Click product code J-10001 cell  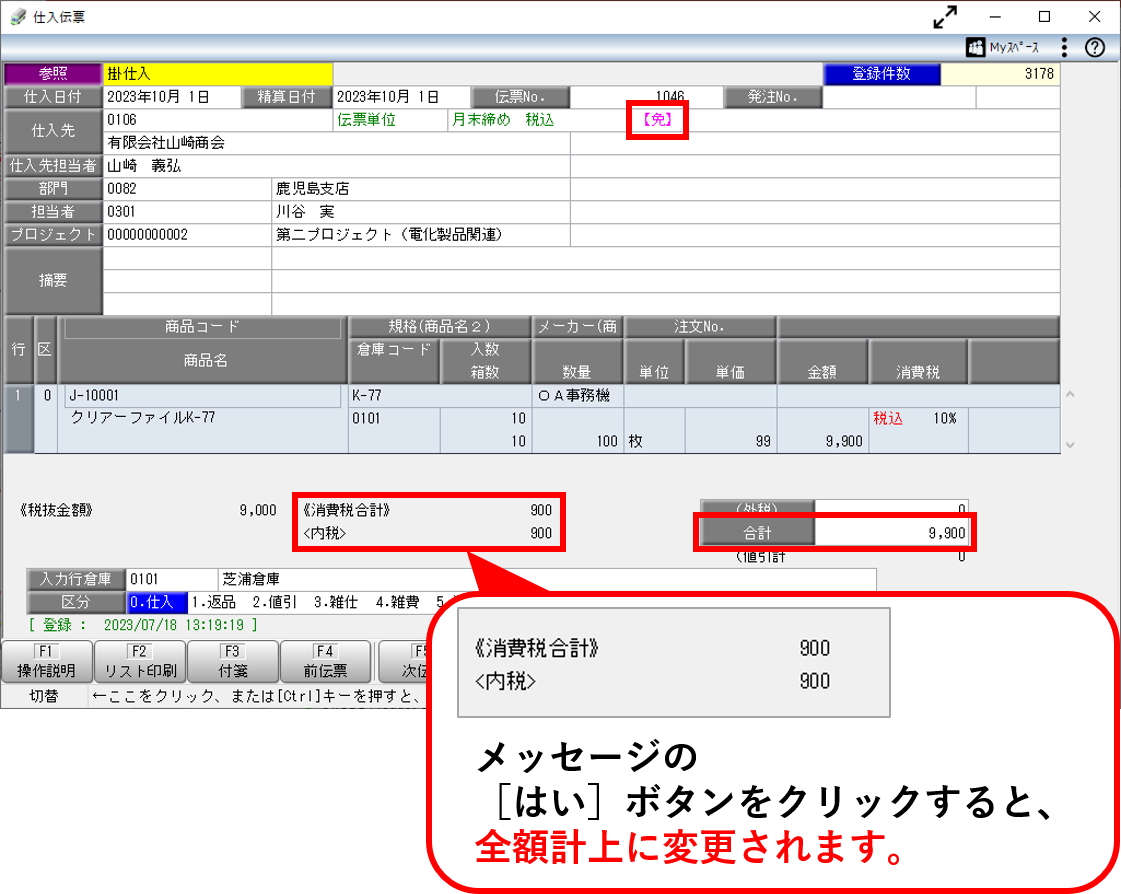[x=203, y=396]
